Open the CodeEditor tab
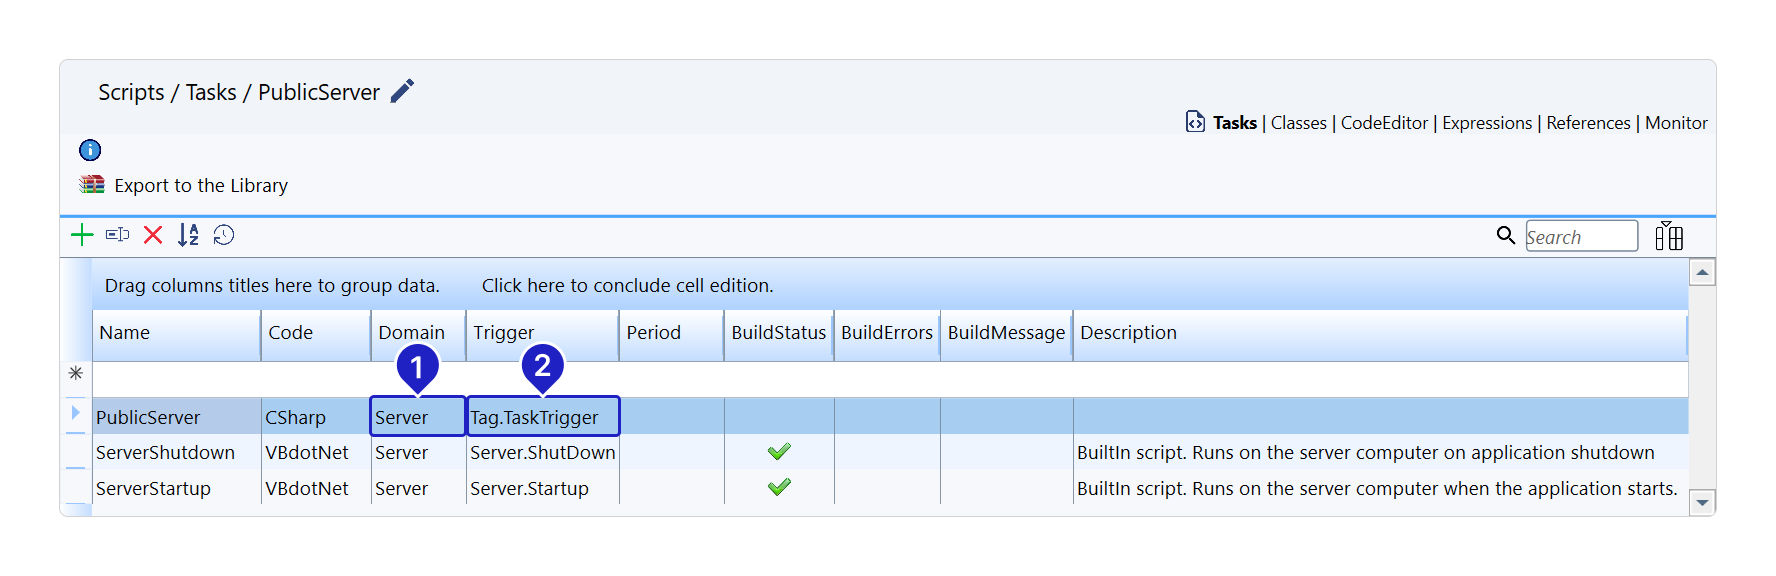The height and width of the screenshot is (576, 1776). coord(1384,123)
